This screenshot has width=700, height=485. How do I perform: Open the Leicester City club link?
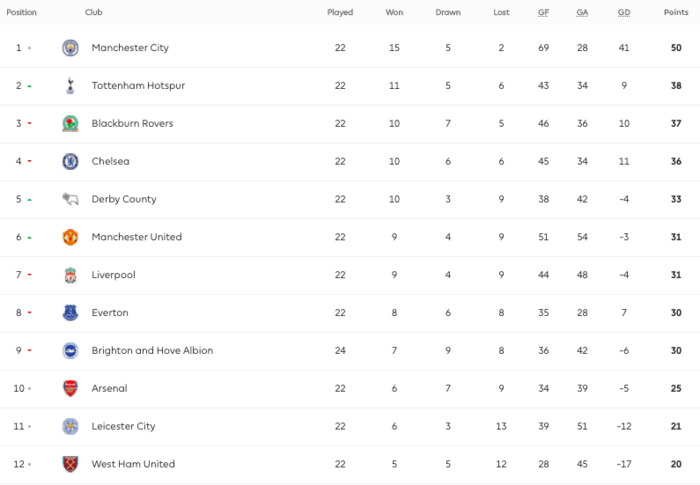(123, 426)
